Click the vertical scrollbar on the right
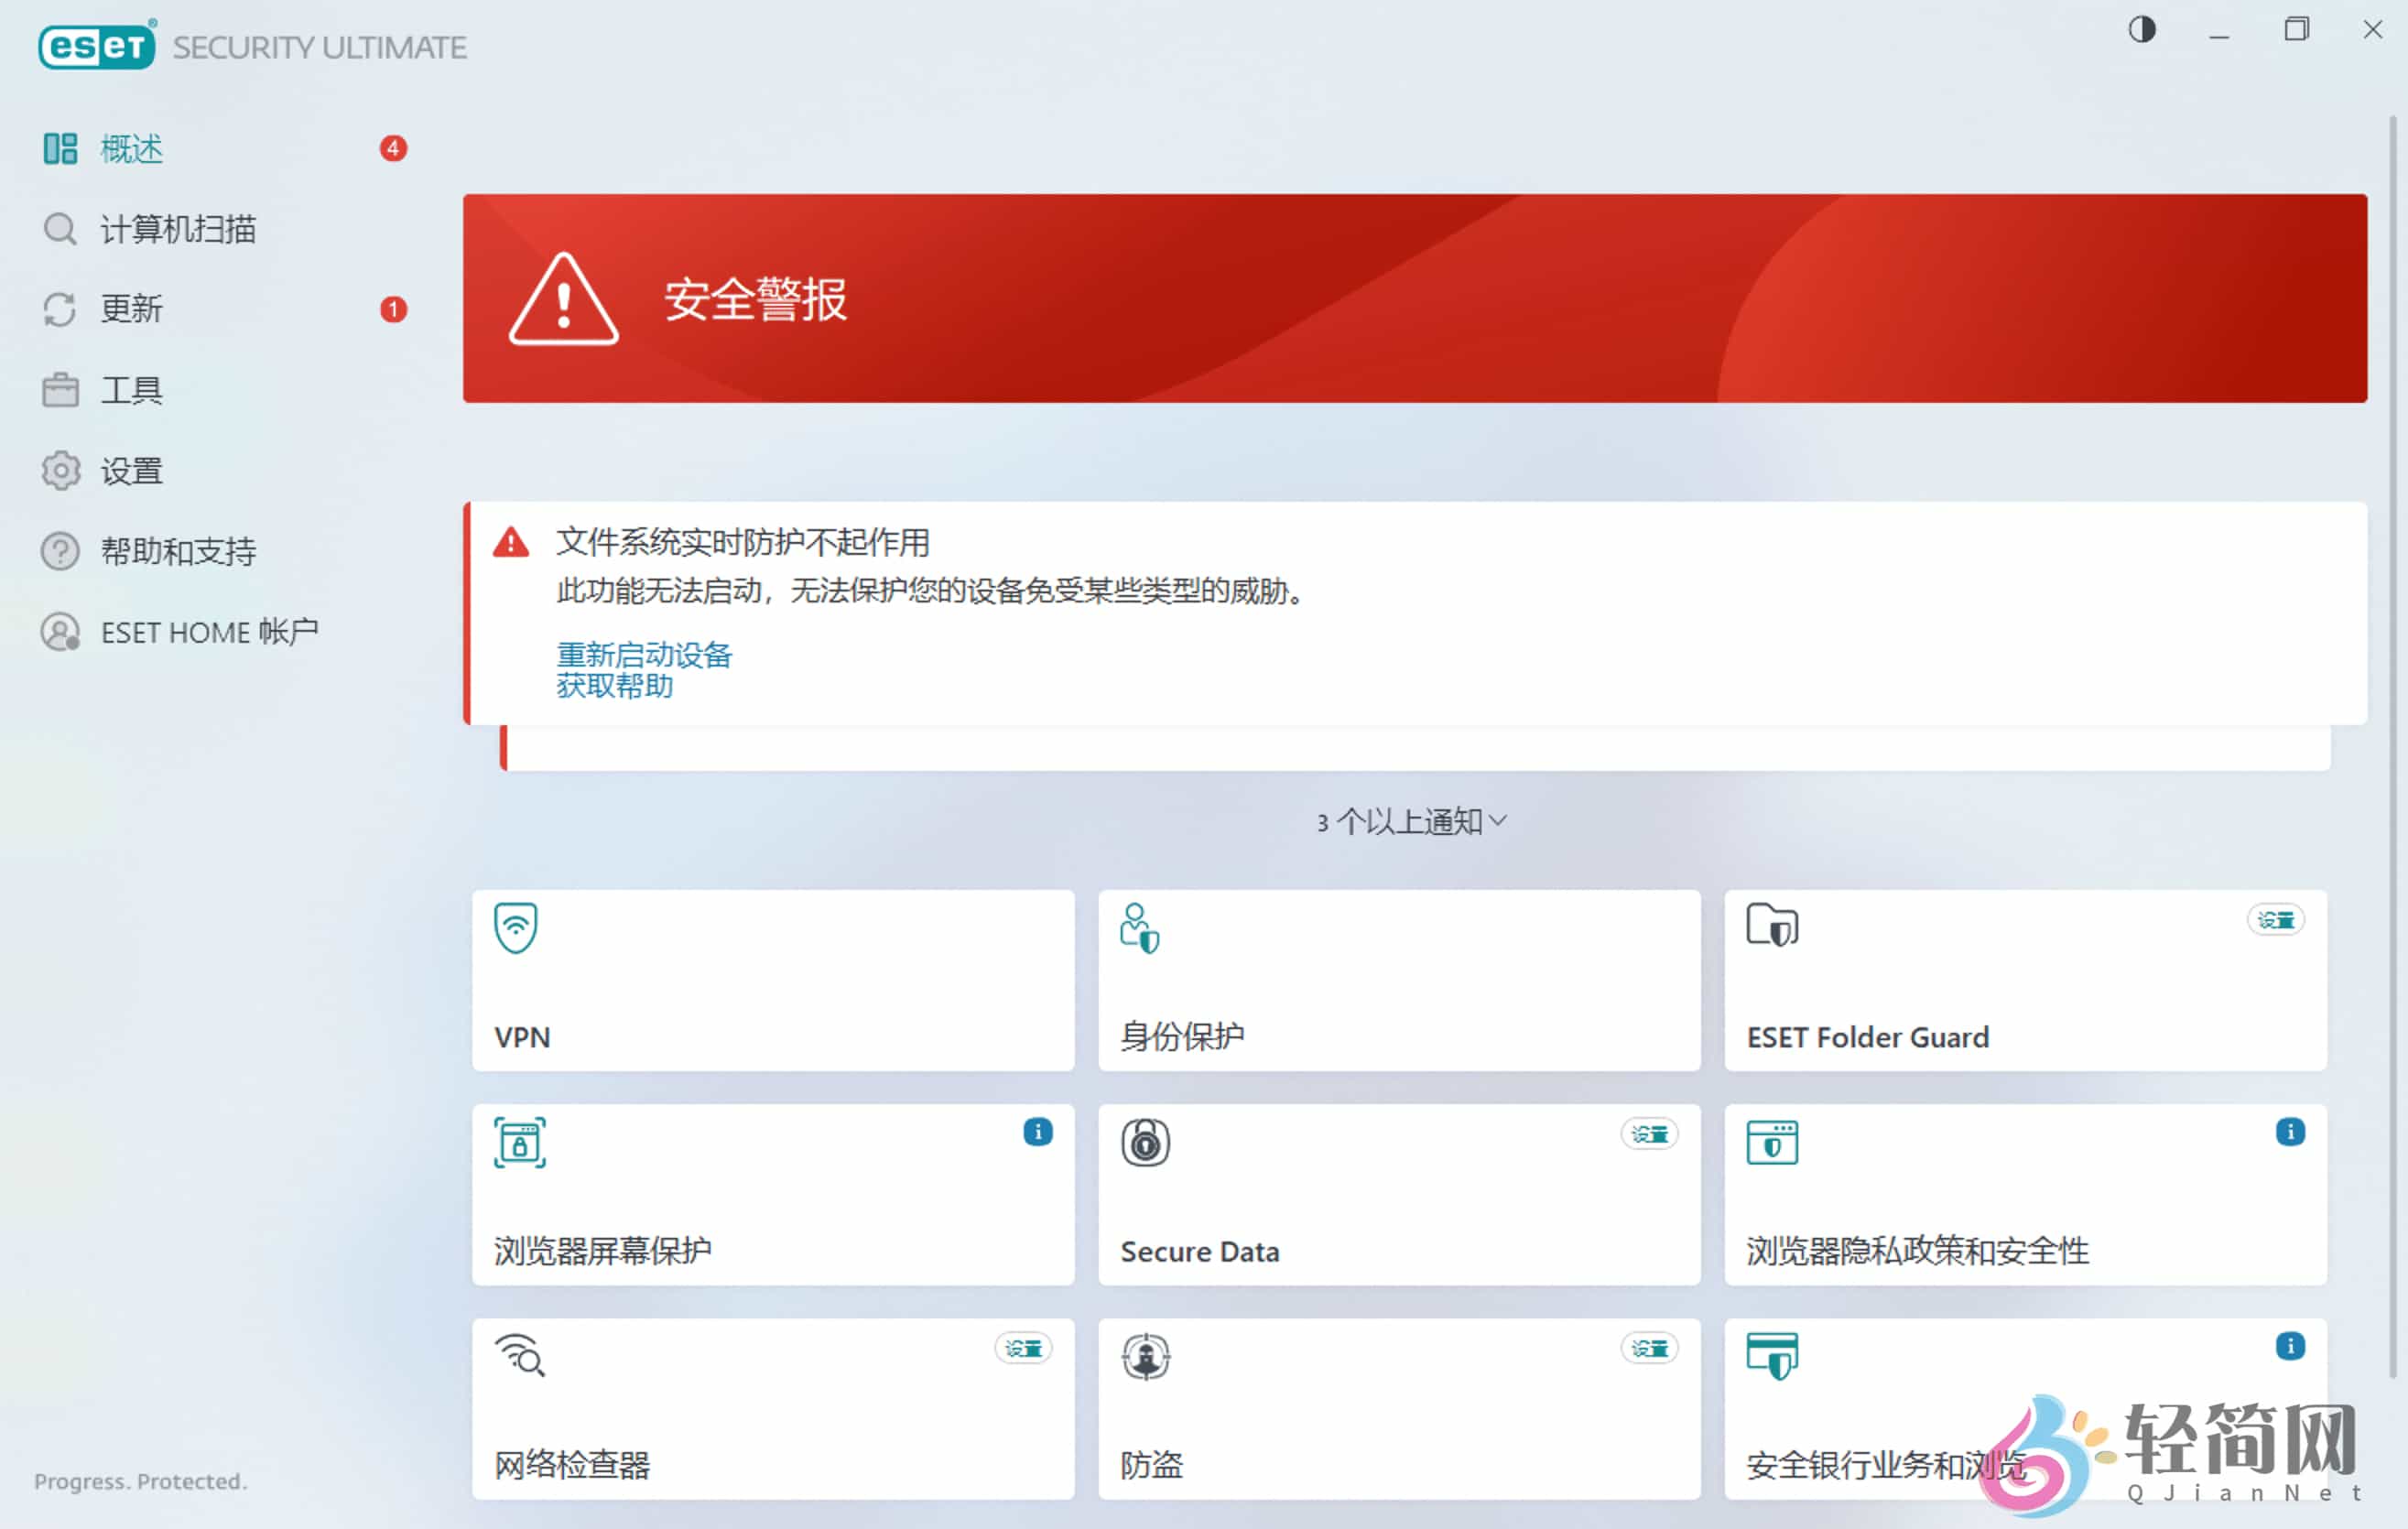 point(2392,748)
